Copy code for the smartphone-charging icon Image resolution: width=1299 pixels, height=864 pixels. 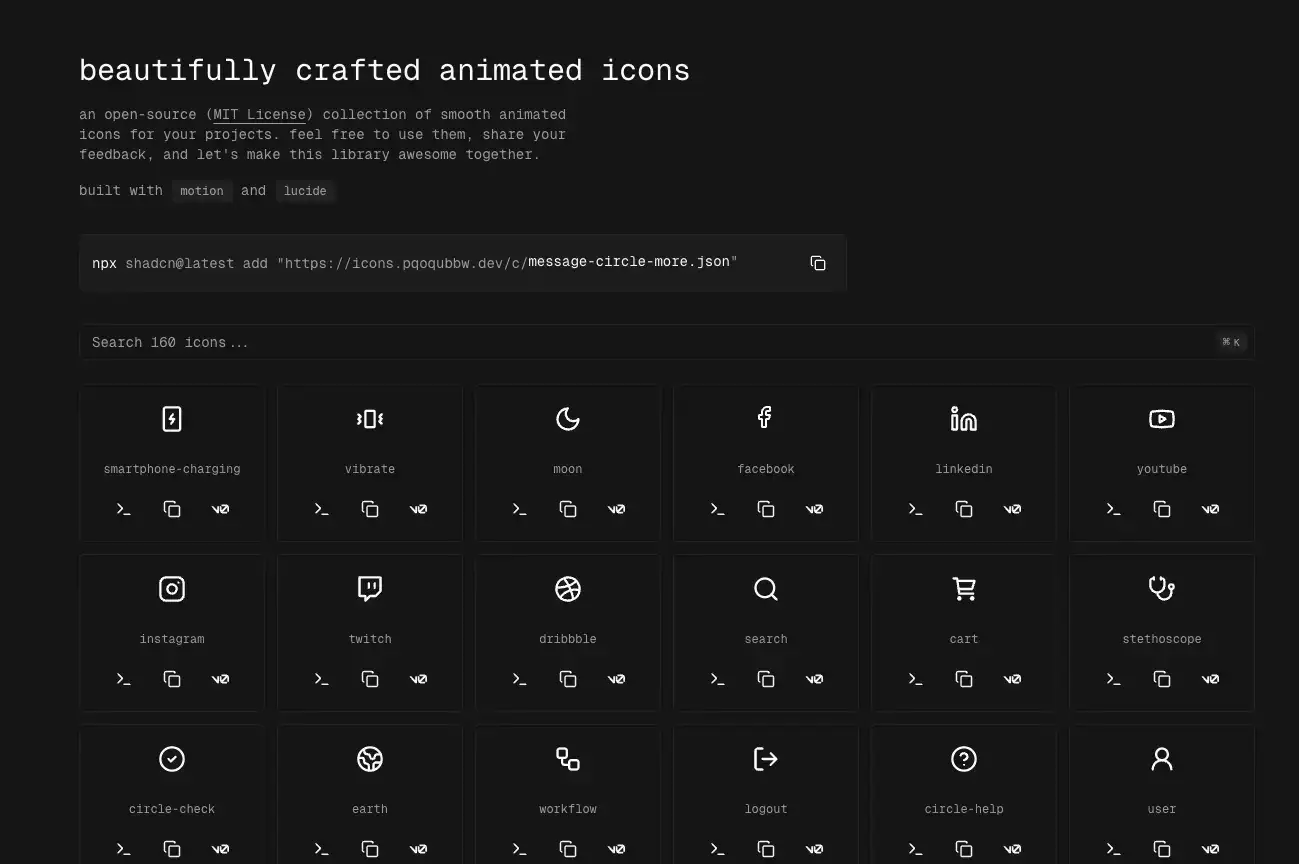[x=172, y=509]
